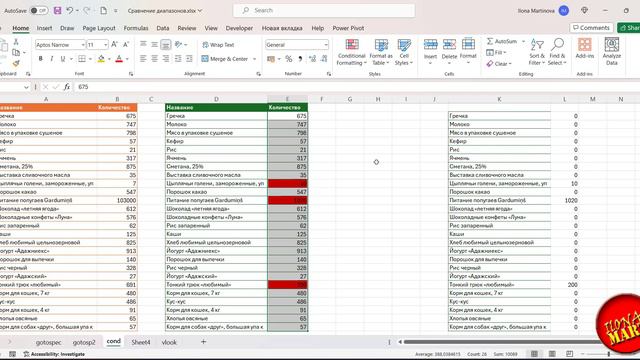The width and height of the screenshot is (640, 360).
Task: Click the Decrease Decimal icon
Action: pyautogui.click(x=324, y=59)
